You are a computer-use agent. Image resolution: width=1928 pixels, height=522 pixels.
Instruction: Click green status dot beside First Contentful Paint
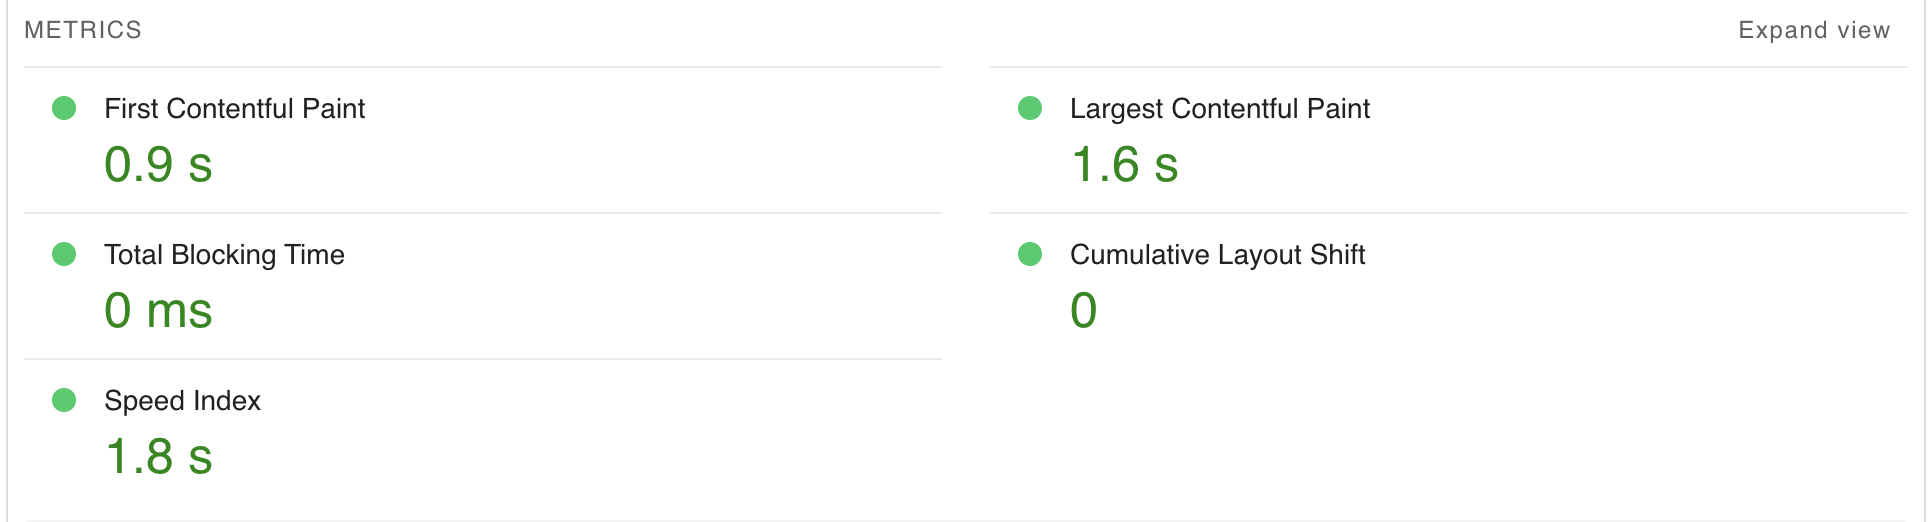point(64,108)
